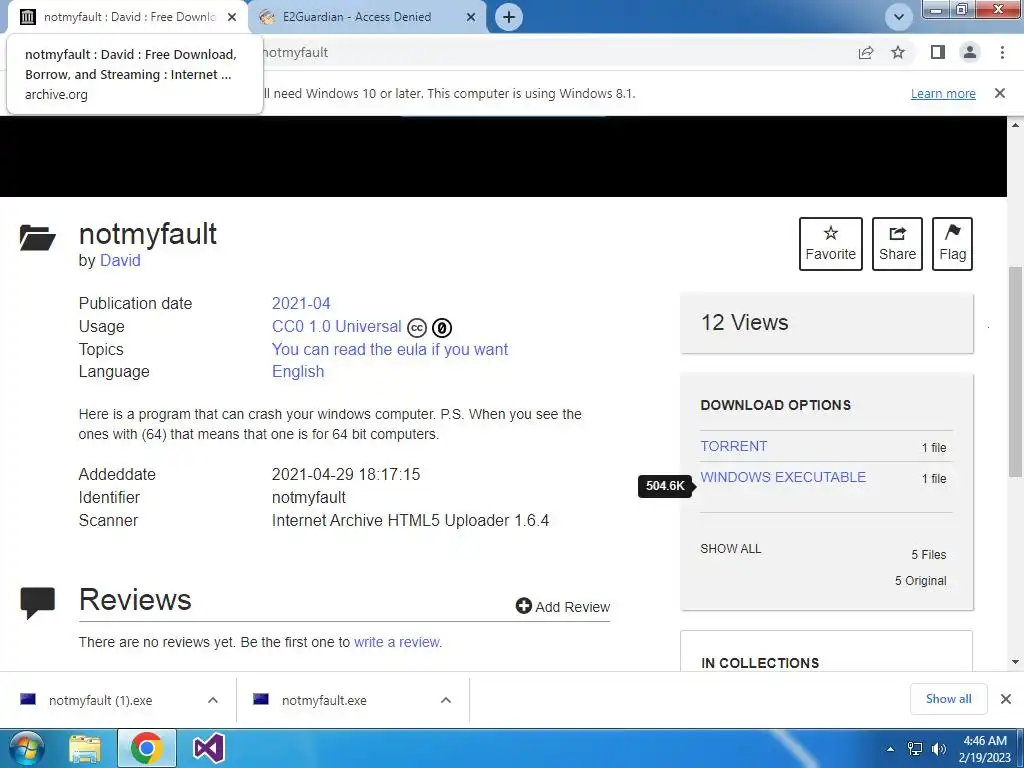Click the DOWNLOAD OPTIONS heading
Viewport: 1024px width, 768px height.
775,405
